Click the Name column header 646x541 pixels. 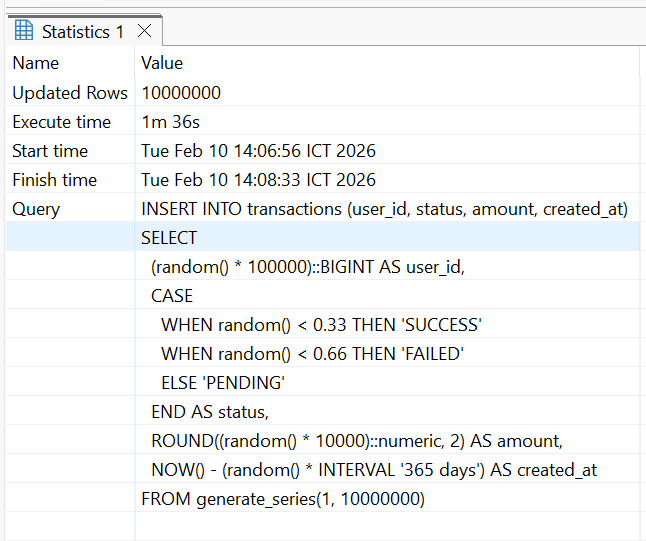click(36, 63)
